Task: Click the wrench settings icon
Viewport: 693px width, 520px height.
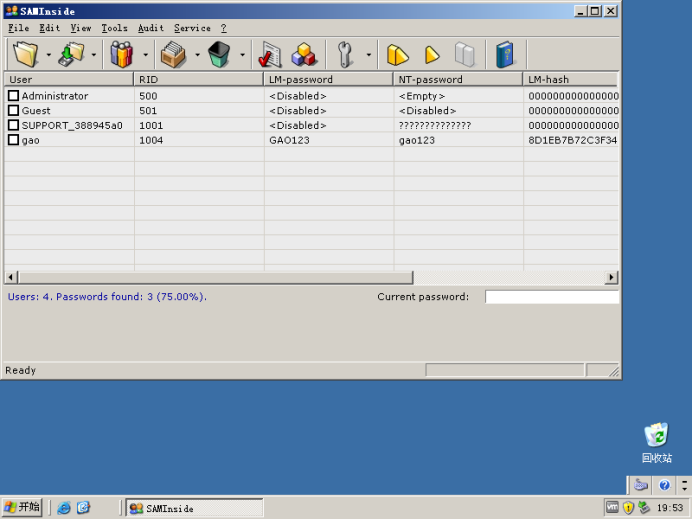Action: (346, 54)
